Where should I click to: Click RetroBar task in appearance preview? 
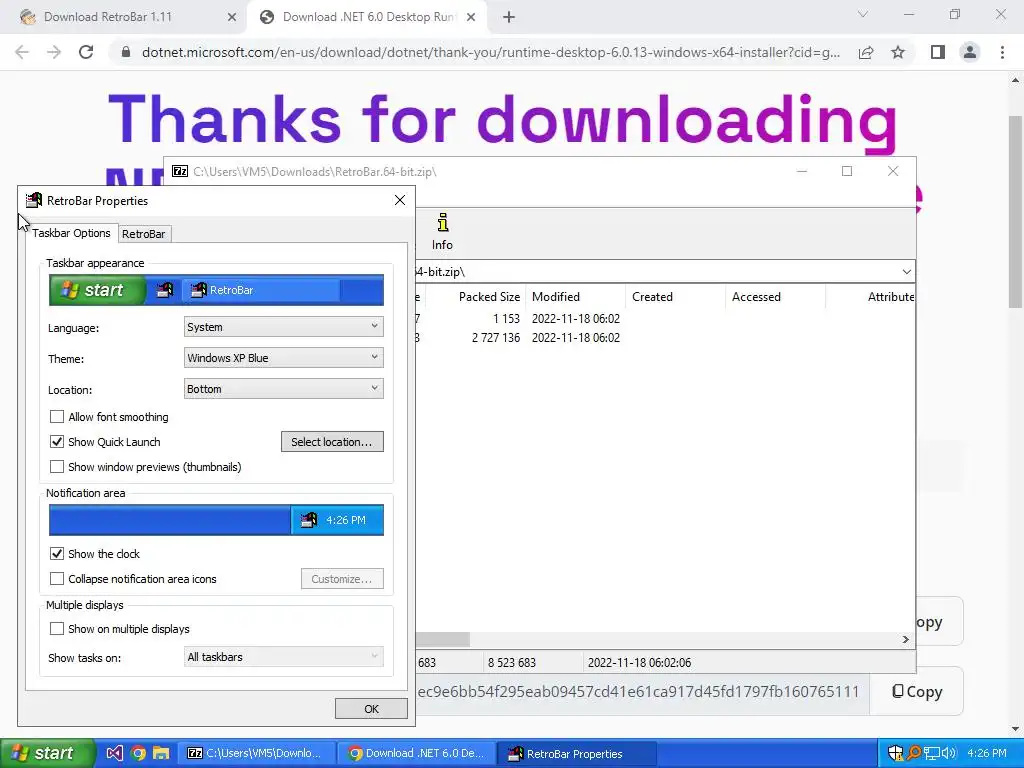pos(261,290)
